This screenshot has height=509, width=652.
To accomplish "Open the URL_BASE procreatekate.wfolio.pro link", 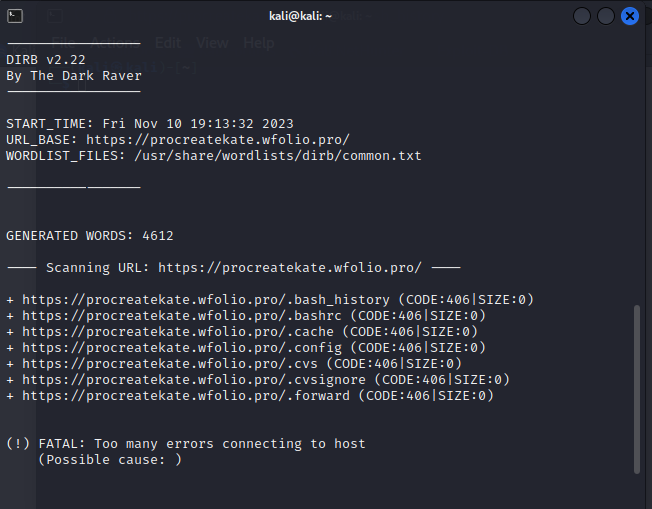I will [x=218, y=140].
